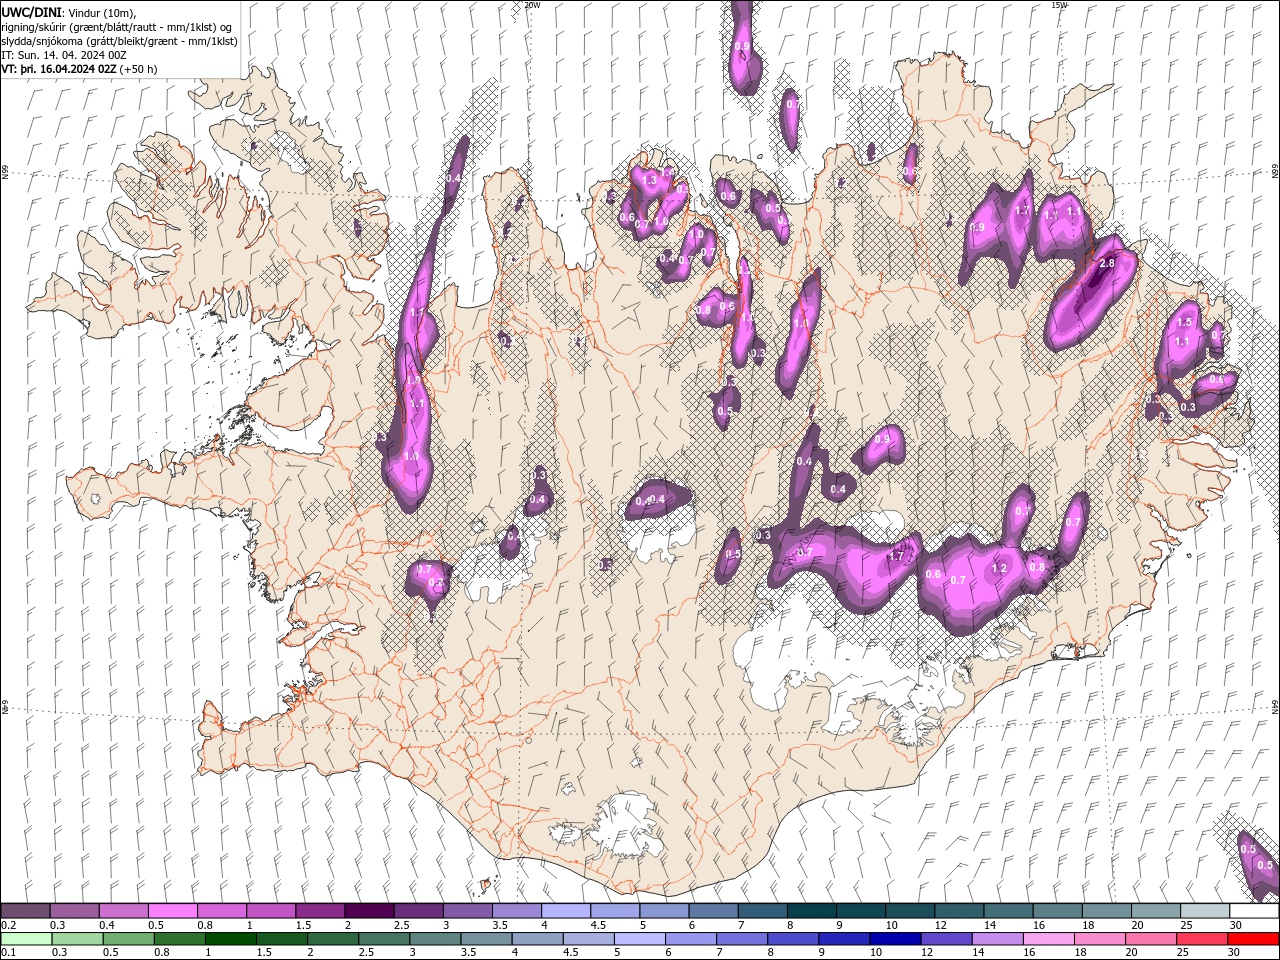
Task: Click the 'slydda/snjókoma' legend description line
Action: click(119, 41)
